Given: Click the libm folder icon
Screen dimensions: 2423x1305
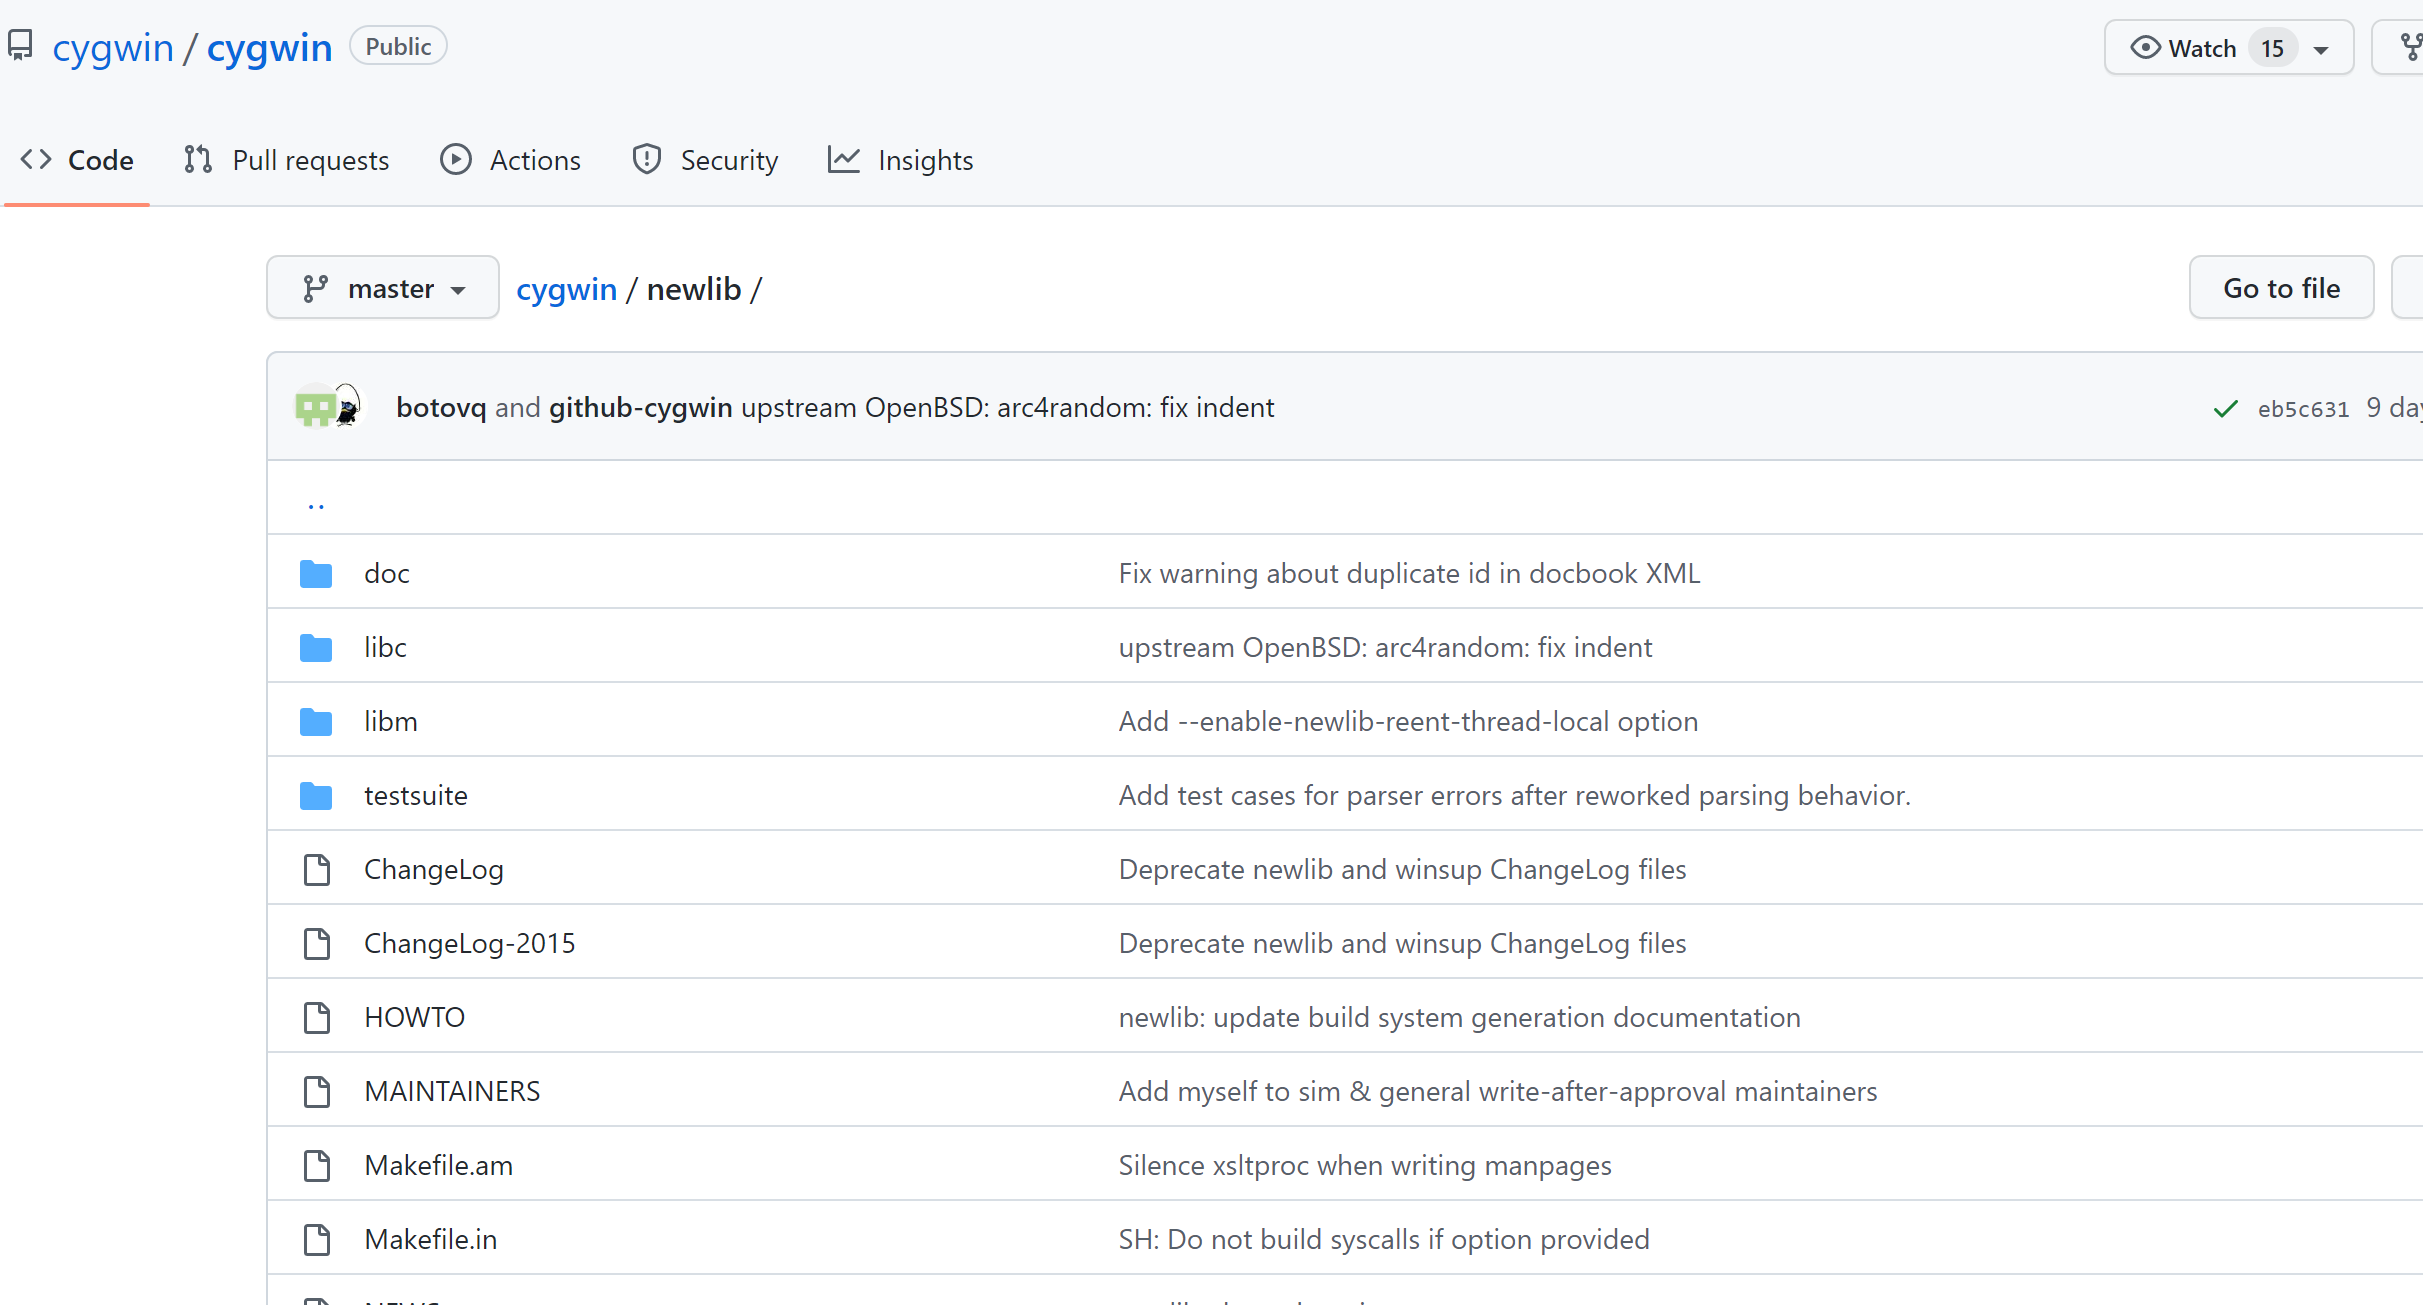Looking at the screenshot, I should [316, 722].
